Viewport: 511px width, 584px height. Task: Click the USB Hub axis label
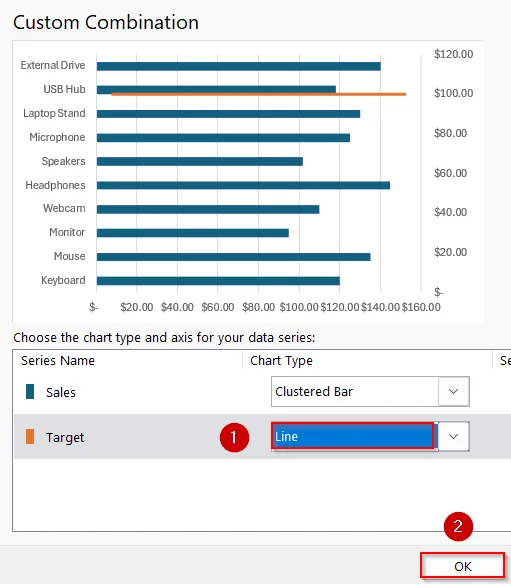(64, 89)
